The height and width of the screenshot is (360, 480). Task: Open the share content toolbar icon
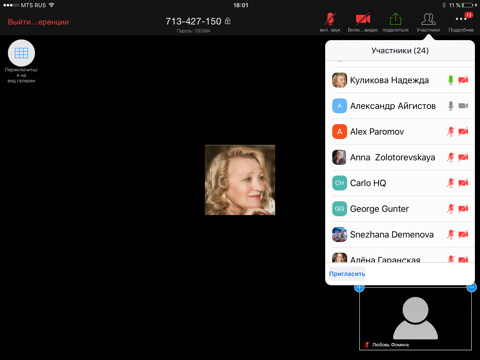pyautogui.click(x=395, y=19)
